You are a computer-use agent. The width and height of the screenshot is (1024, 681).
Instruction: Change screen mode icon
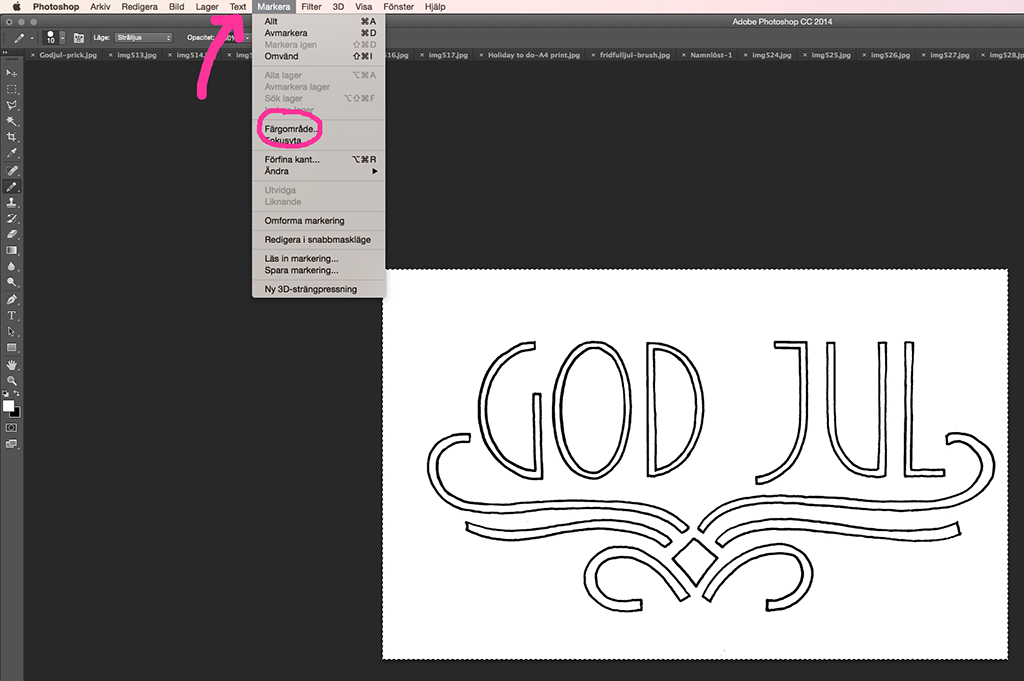(x=12, y=444)
